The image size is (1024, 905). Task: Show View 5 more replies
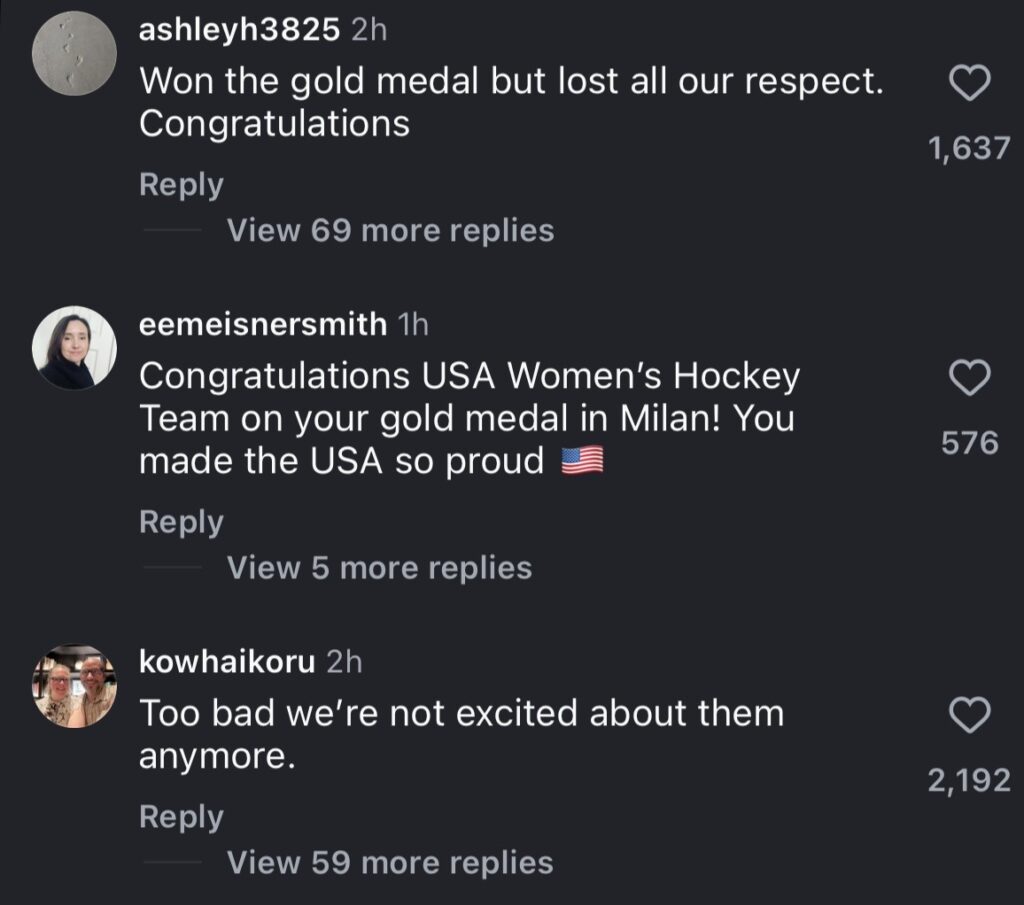pyautogui.click(x=379, y=568)
